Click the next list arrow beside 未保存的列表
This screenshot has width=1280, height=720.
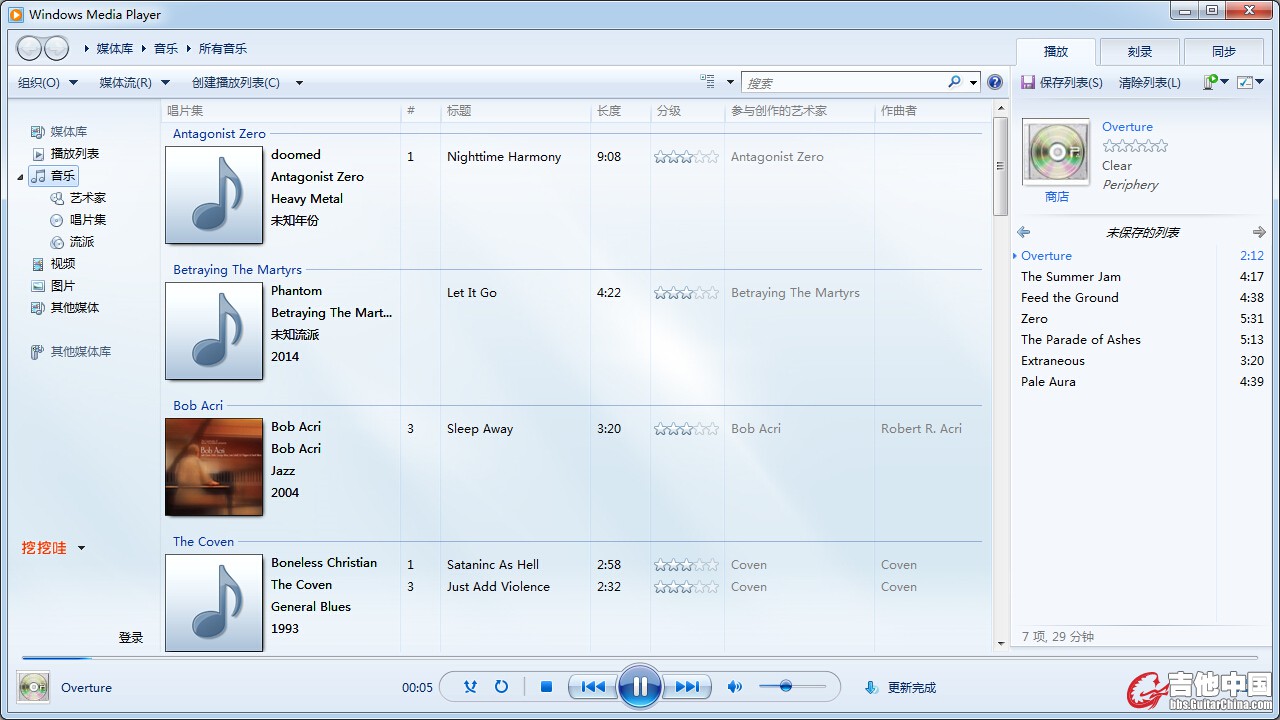(1259, 232)
